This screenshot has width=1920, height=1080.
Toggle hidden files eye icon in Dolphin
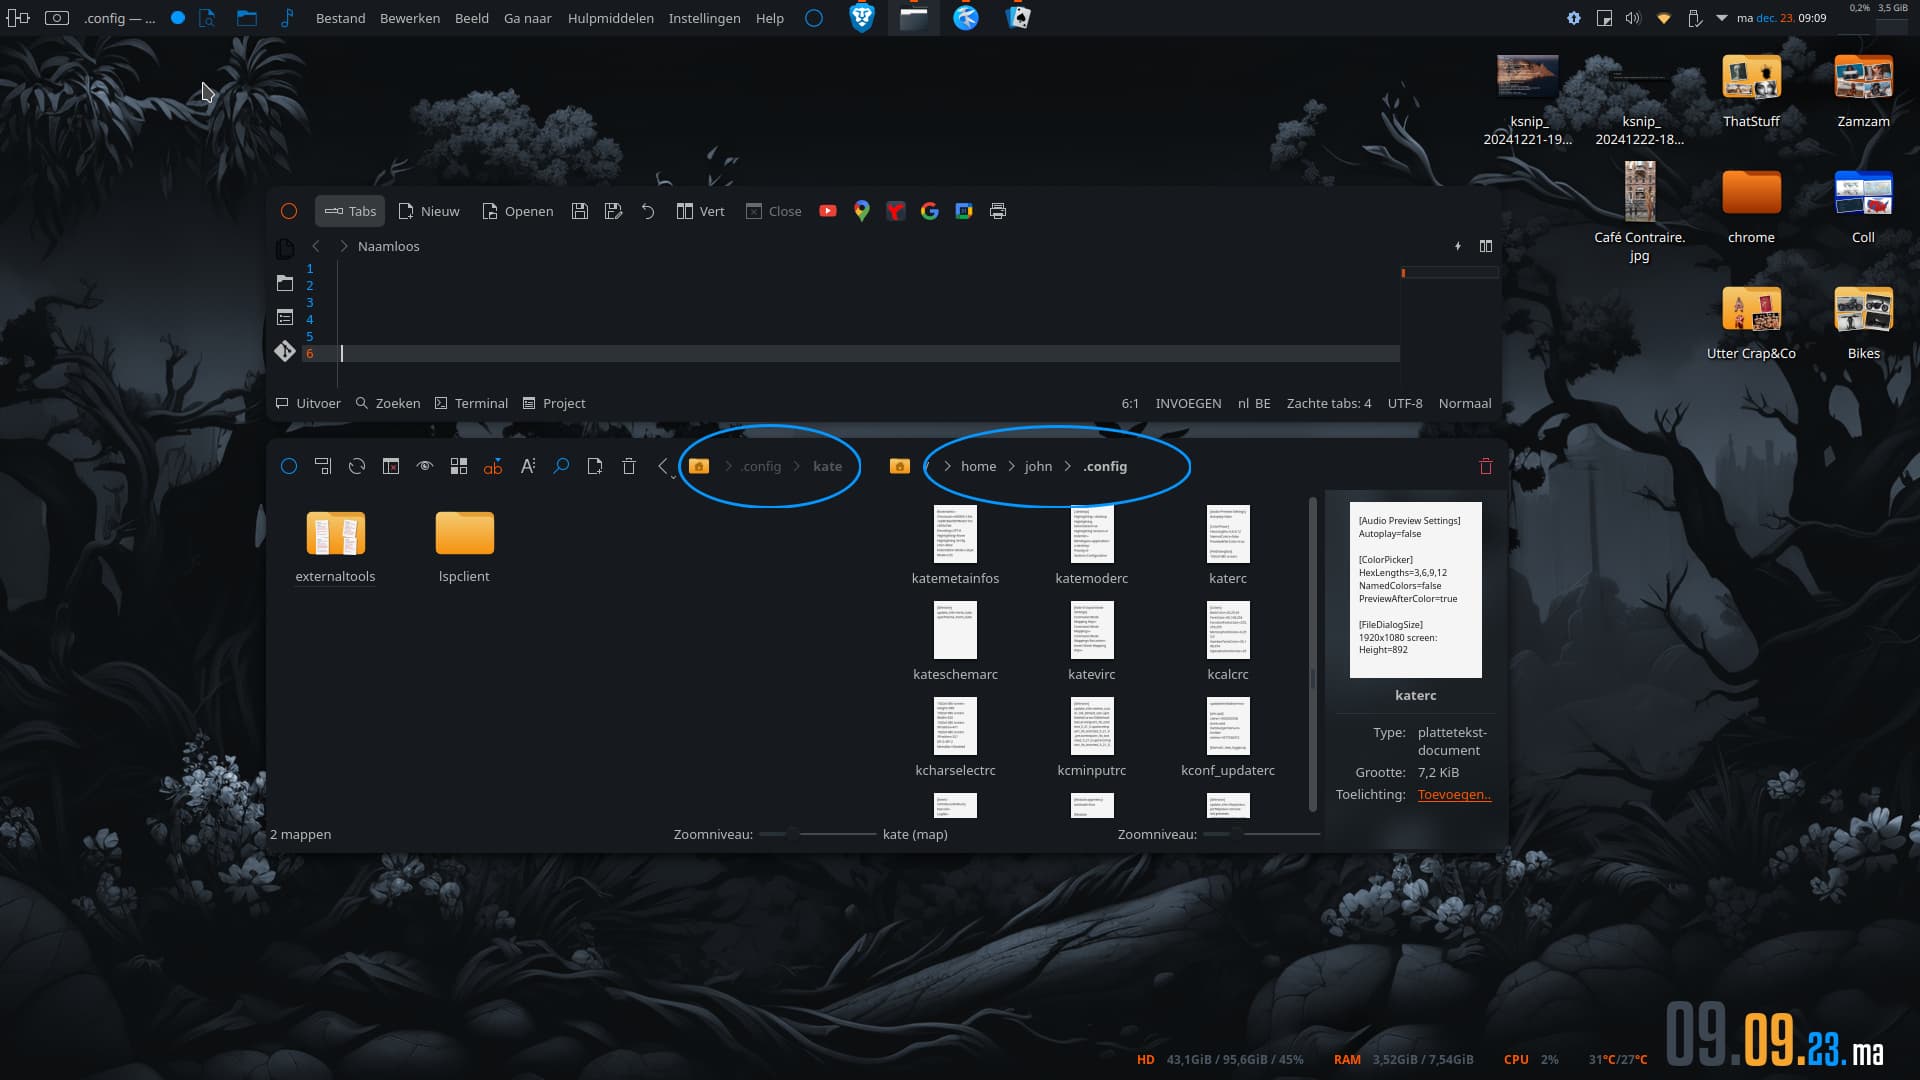click(425, 466)
